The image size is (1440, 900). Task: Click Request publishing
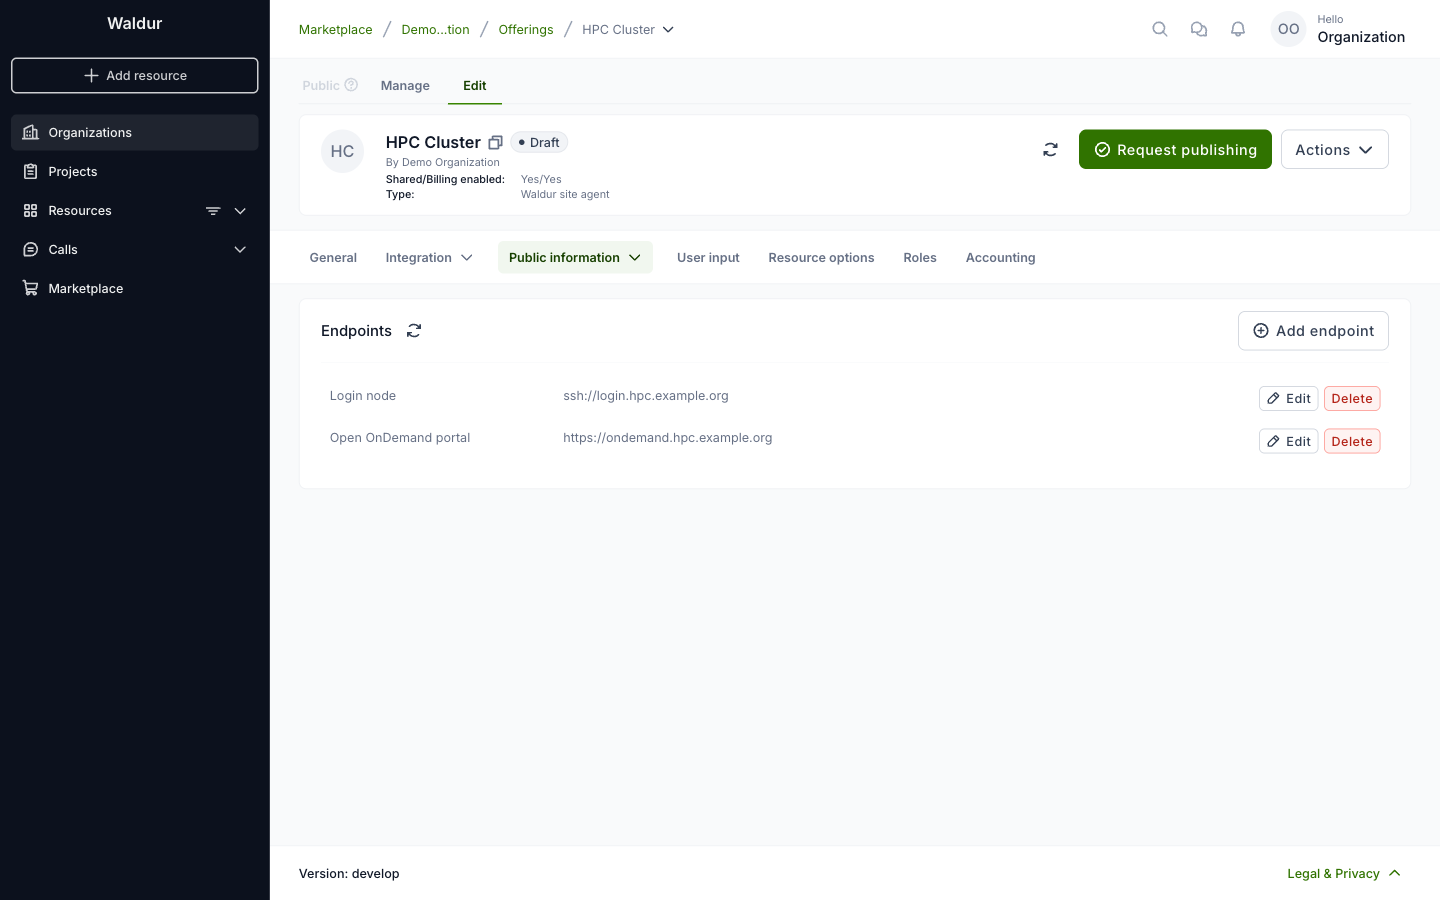[x=1175, y=150]
